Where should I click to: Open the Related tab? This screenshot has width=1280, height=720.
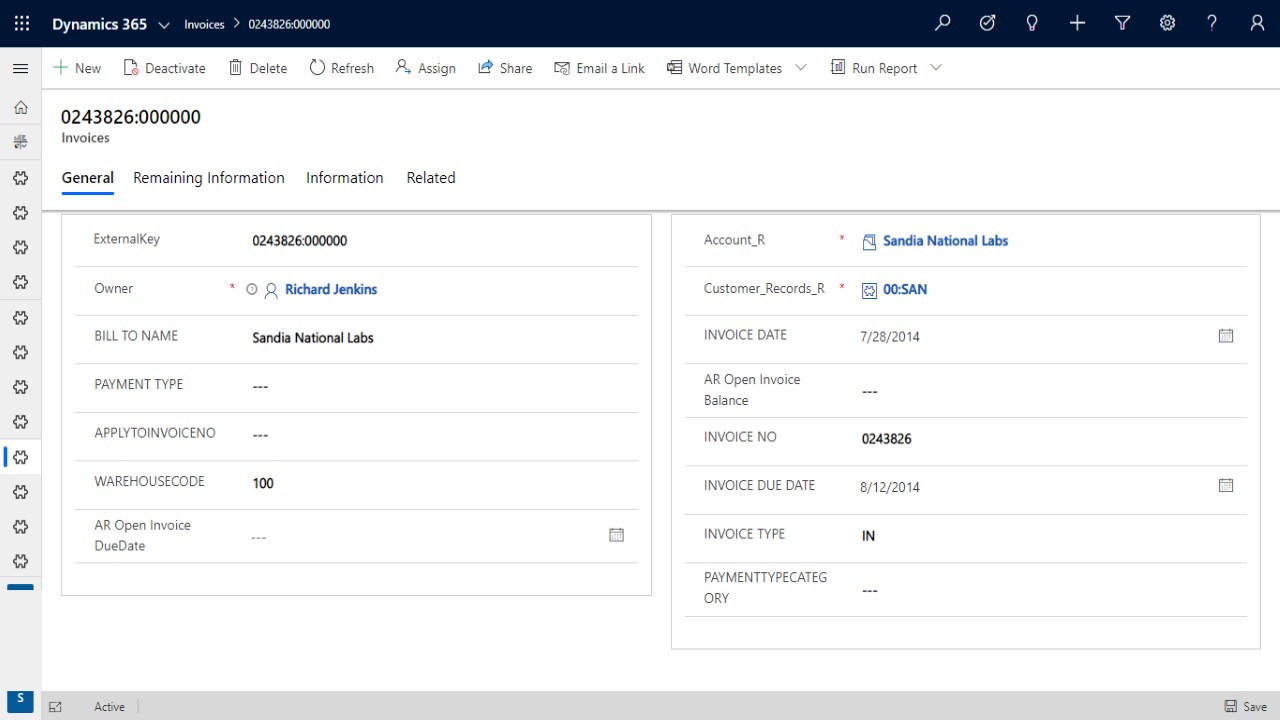[431, 178]
